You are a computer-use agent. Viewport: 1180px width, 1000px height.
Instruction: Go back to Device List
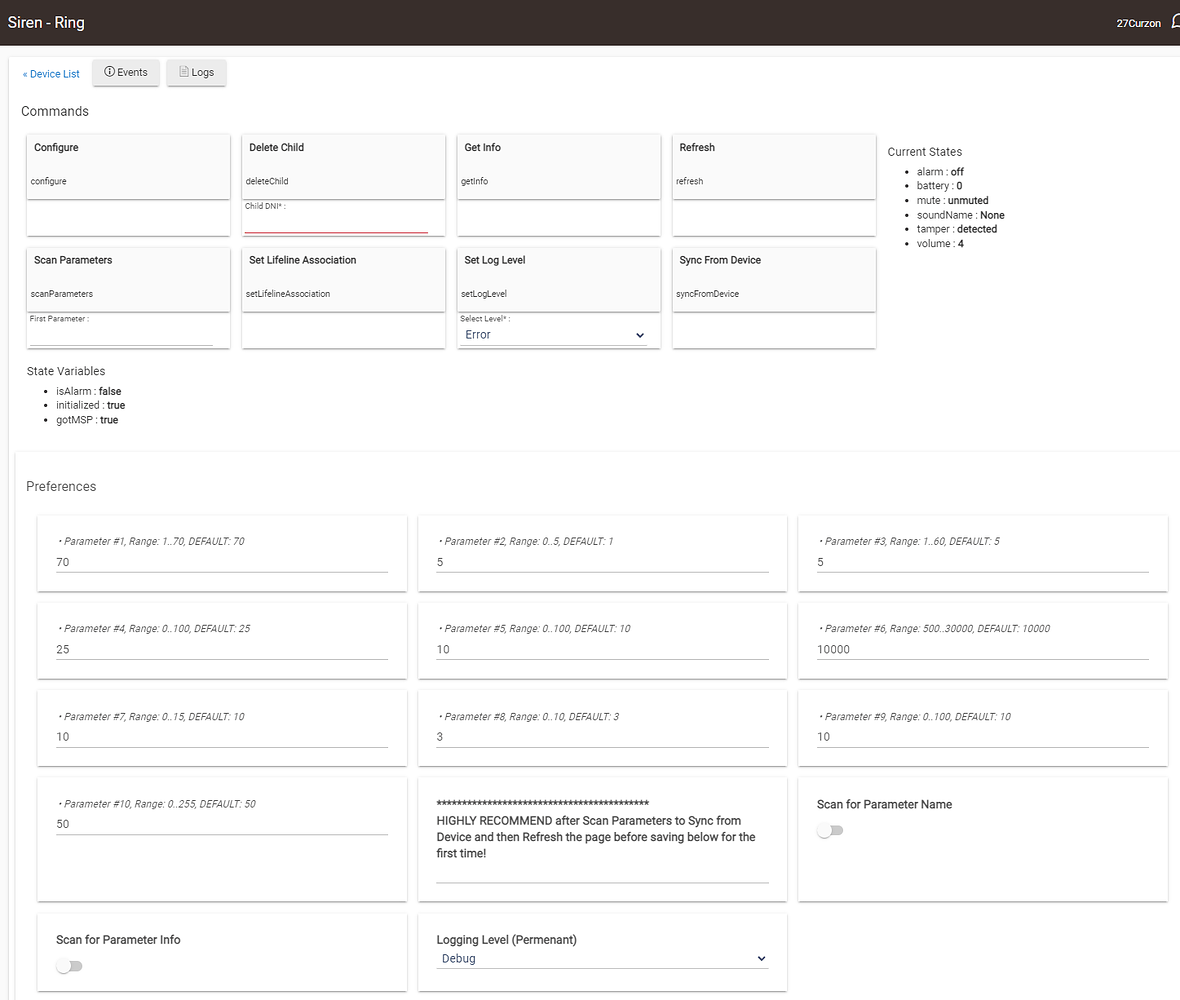coord(51,74)
